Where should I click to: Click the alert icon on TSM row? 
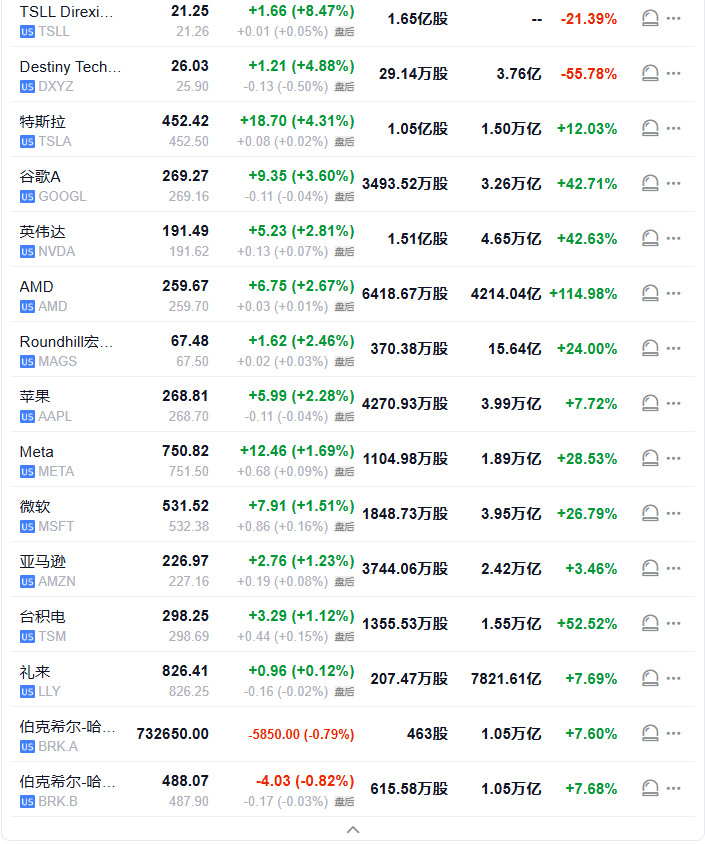pyautogui.click(x=650, y=624)
